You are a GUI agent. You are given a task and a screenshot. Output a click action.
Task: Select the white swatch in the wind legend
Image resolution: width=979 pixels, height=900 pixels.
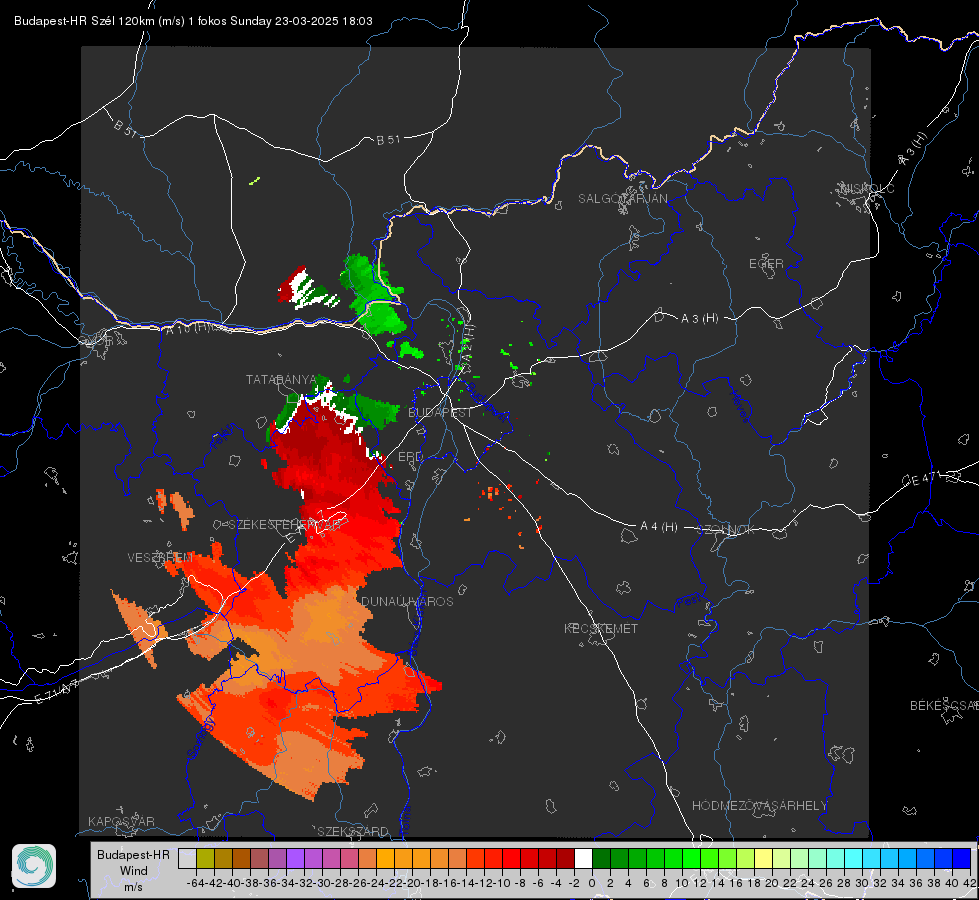pyautogui.click(x=583, y=858)
